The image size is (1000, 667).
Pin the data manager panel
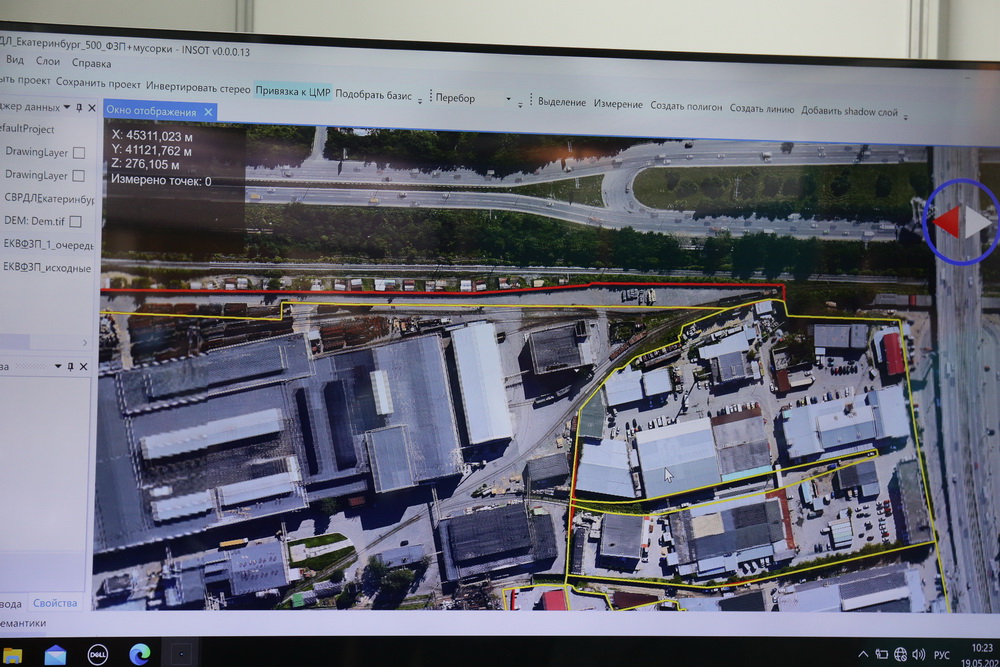click(79, 107)
